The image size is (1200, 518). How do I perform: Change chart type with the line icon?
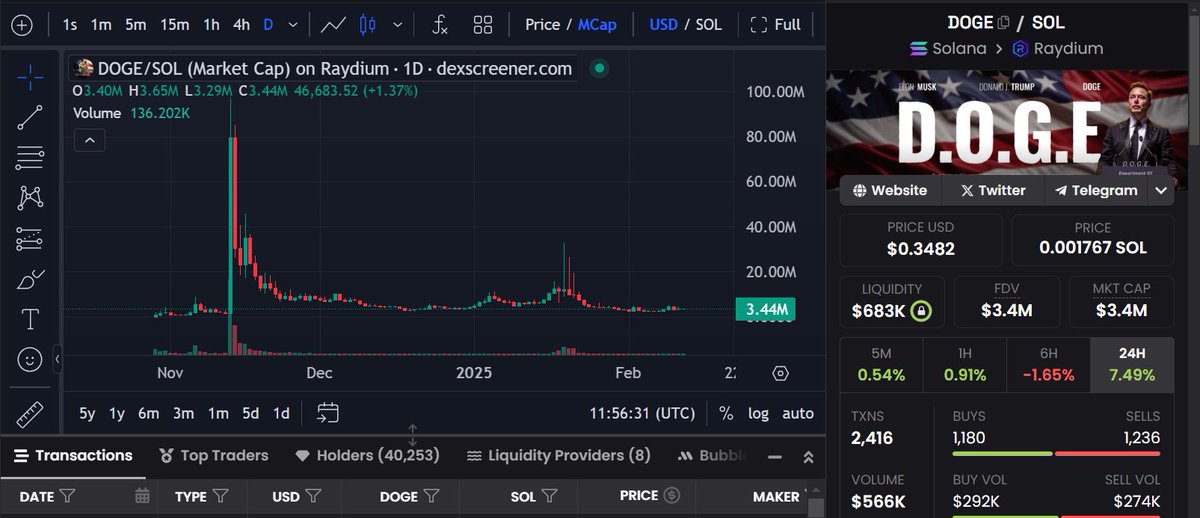click(333, 25)
